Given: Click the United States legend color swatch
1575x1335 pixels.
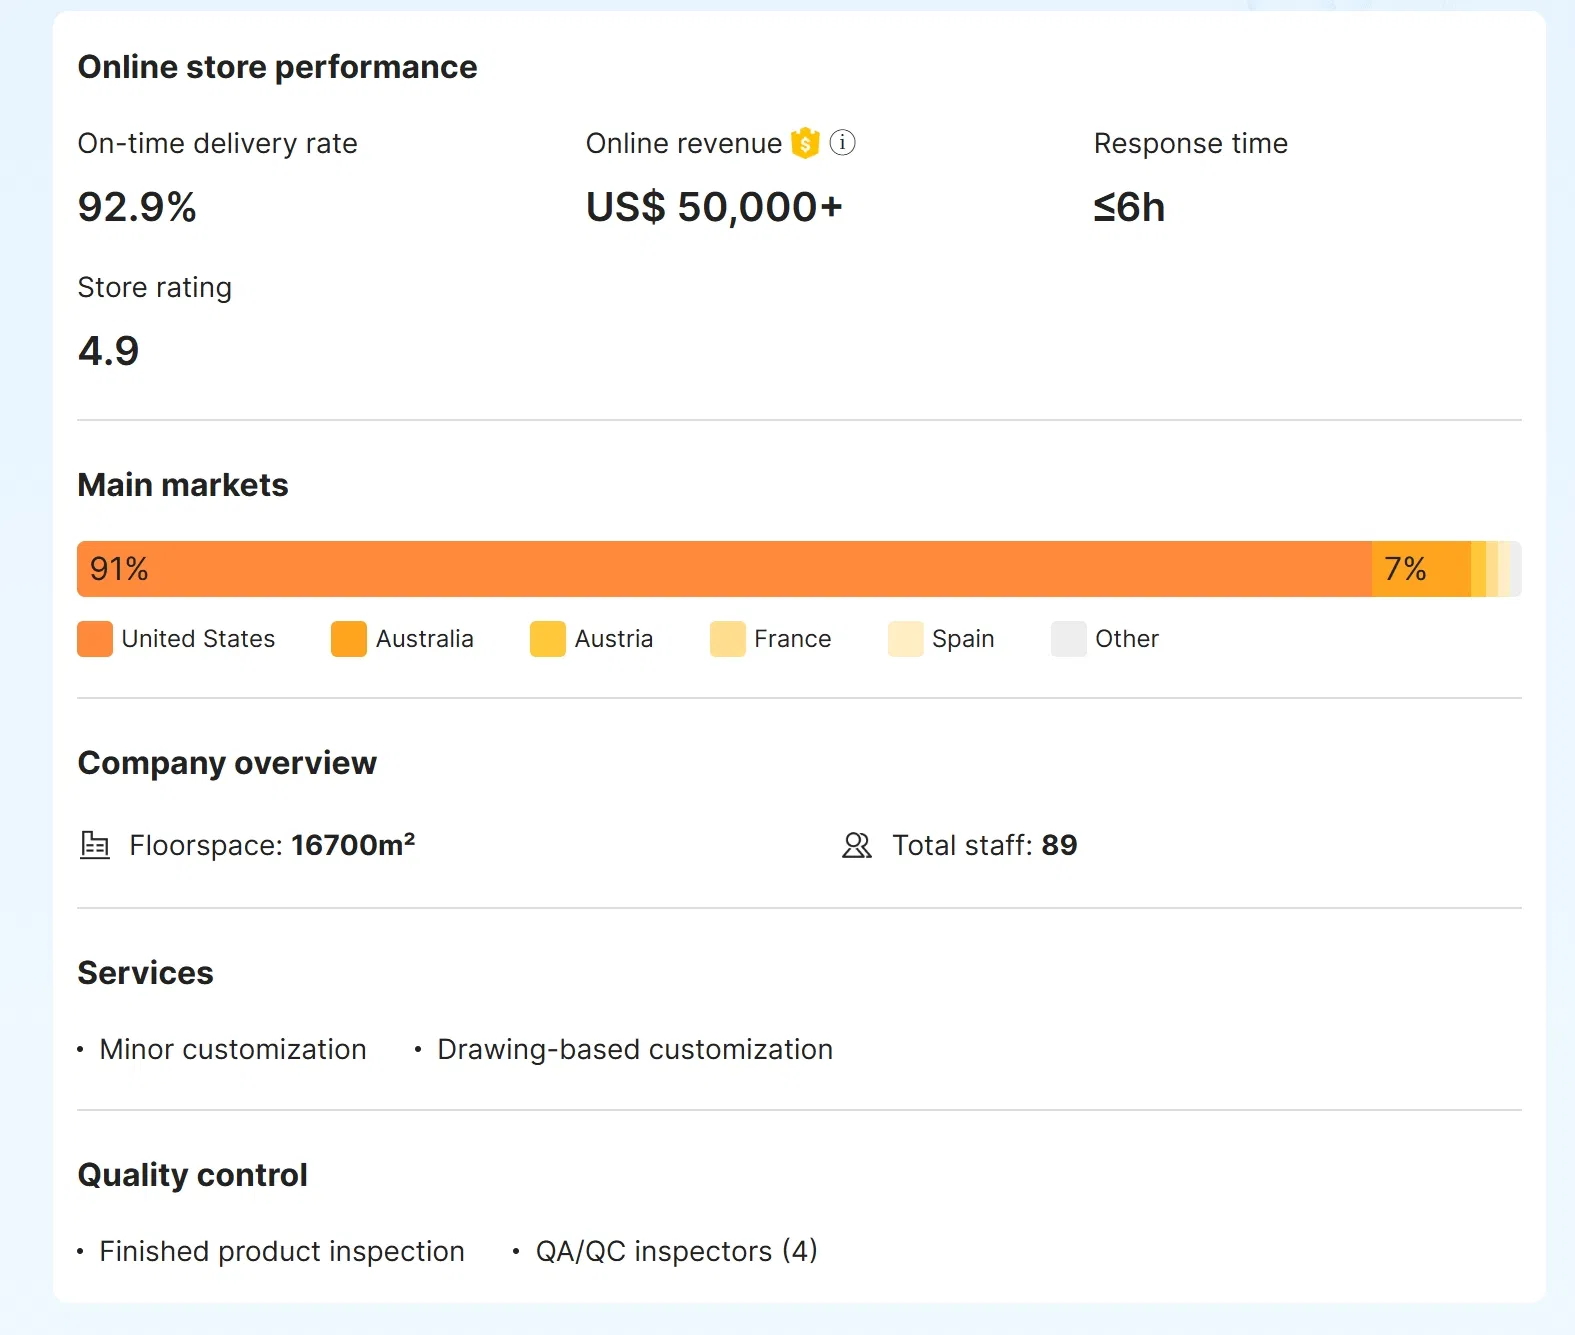Looking at the screenshot, I should 95,639.
